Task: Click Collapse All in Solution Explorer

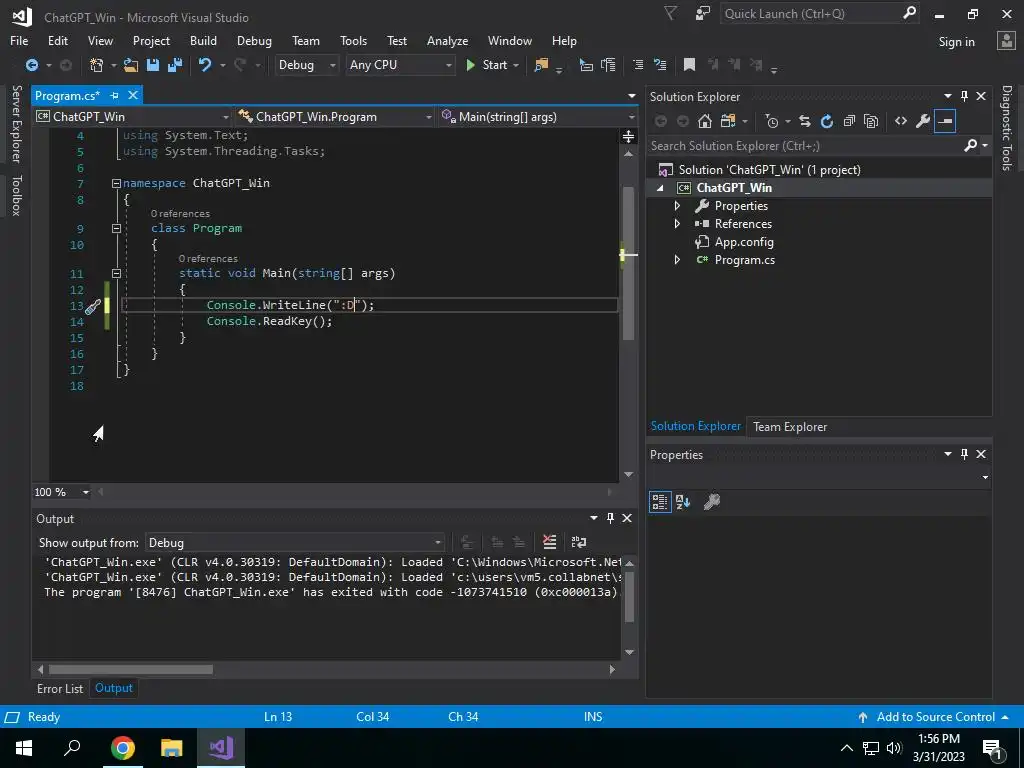Action: point(849,121)
